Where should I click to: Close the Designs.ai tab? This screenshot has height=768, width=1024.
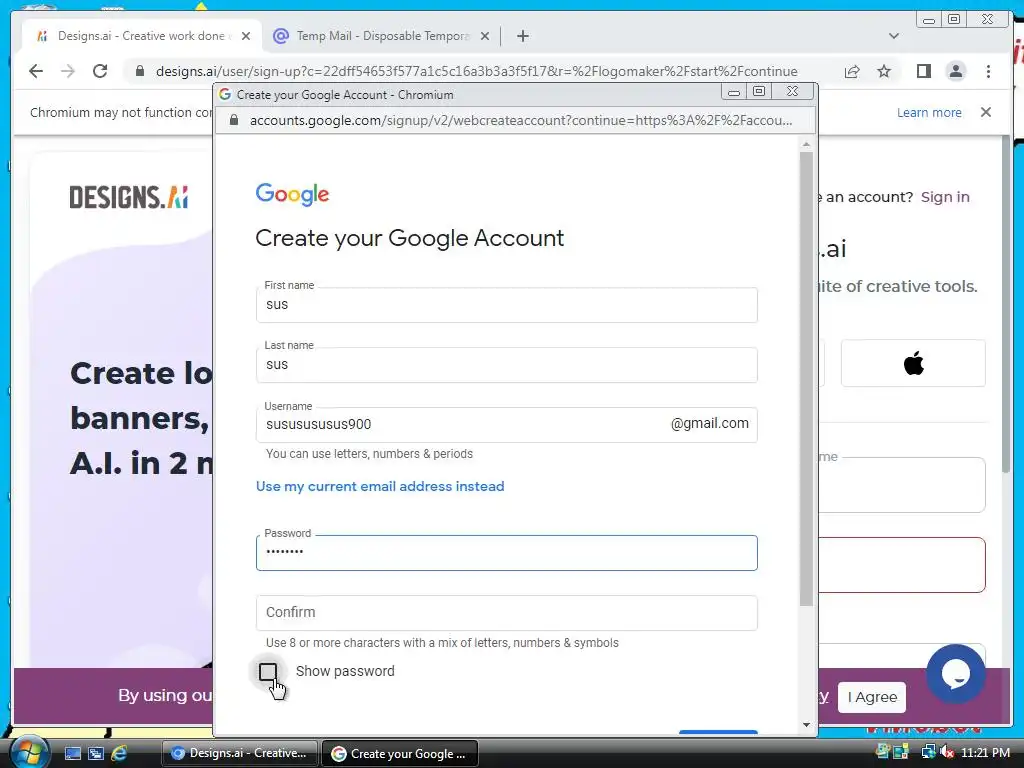pyautogui.click(x=246, y=36)
